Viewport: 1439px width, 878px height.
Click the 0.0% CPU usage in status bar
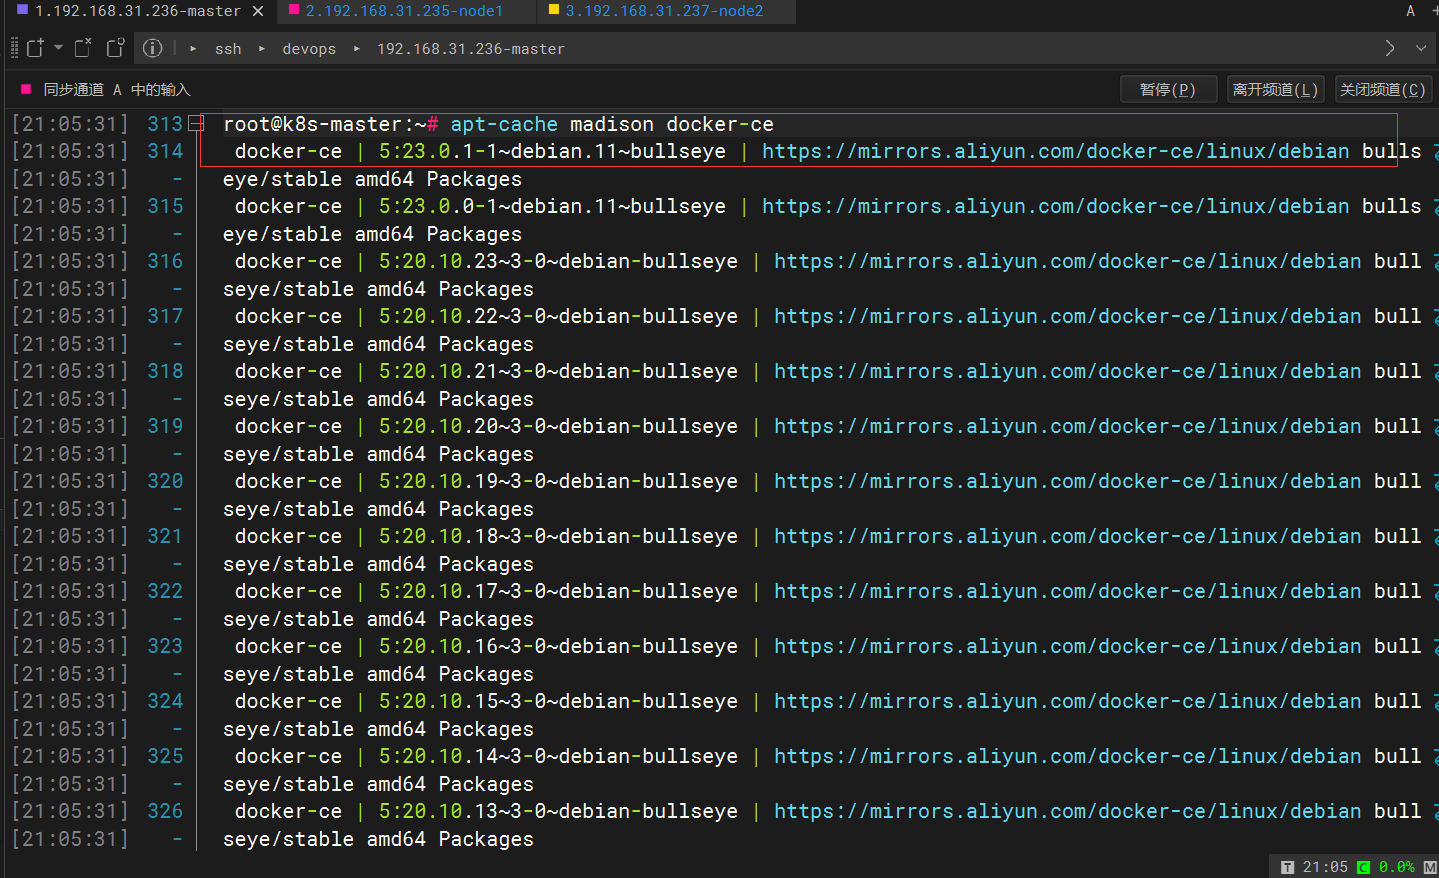pyautogui.click(x=1397, y=867)
